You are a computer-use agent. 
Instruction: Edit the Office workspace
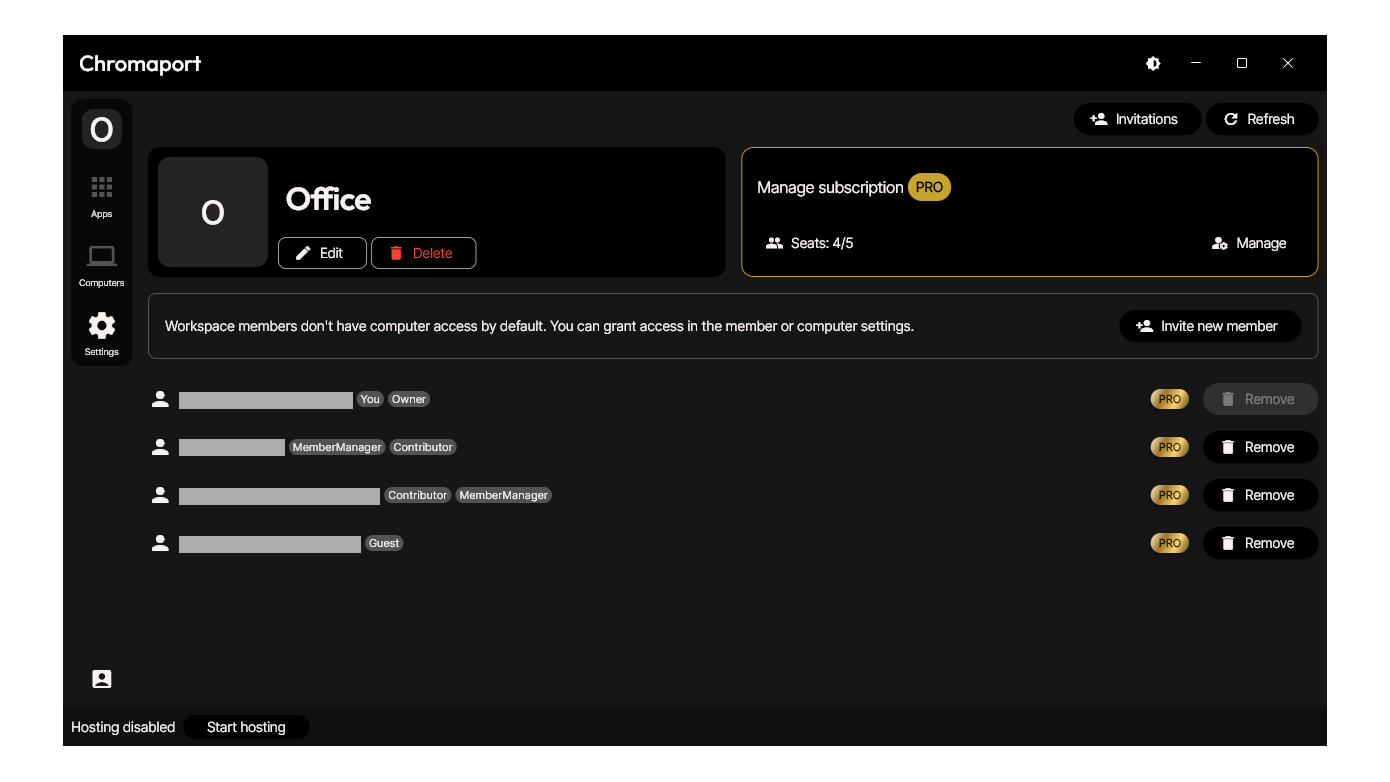click(321, 253)
